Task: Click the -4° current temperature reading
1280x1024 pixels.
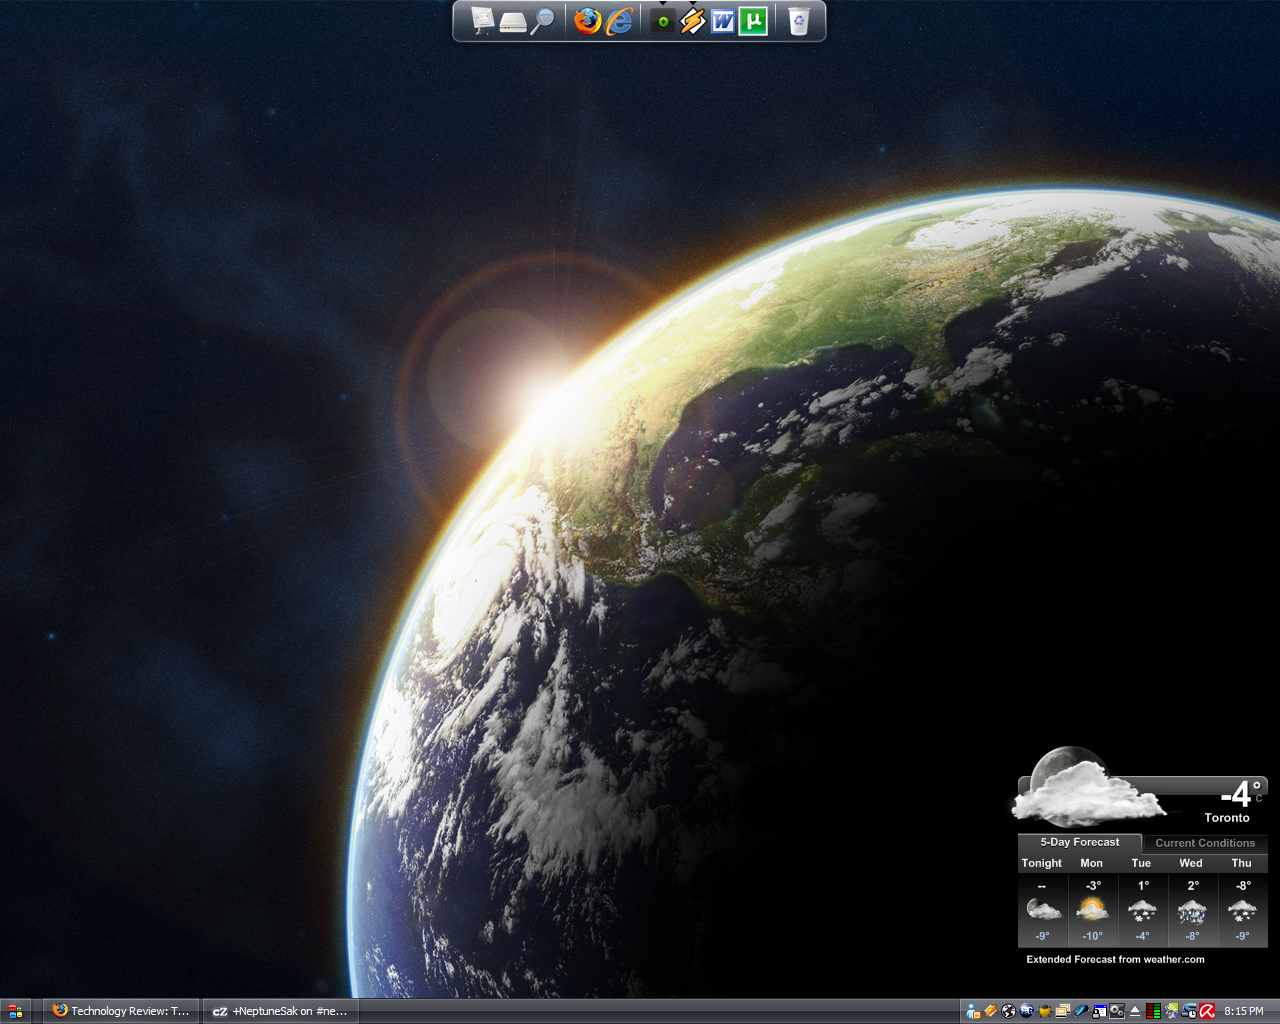Action: tap(1241, 794)
